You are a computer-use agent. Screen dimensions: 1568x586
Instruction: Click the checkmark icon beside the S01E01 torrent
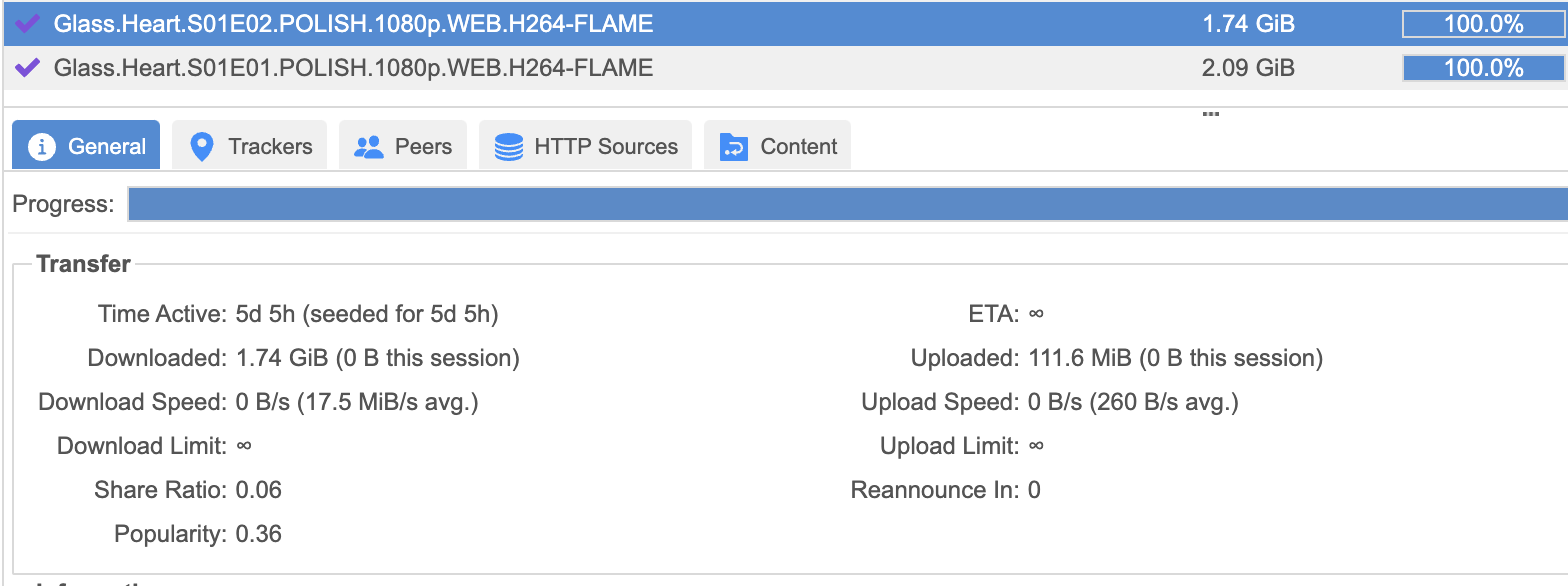click(x=28, y=68)
